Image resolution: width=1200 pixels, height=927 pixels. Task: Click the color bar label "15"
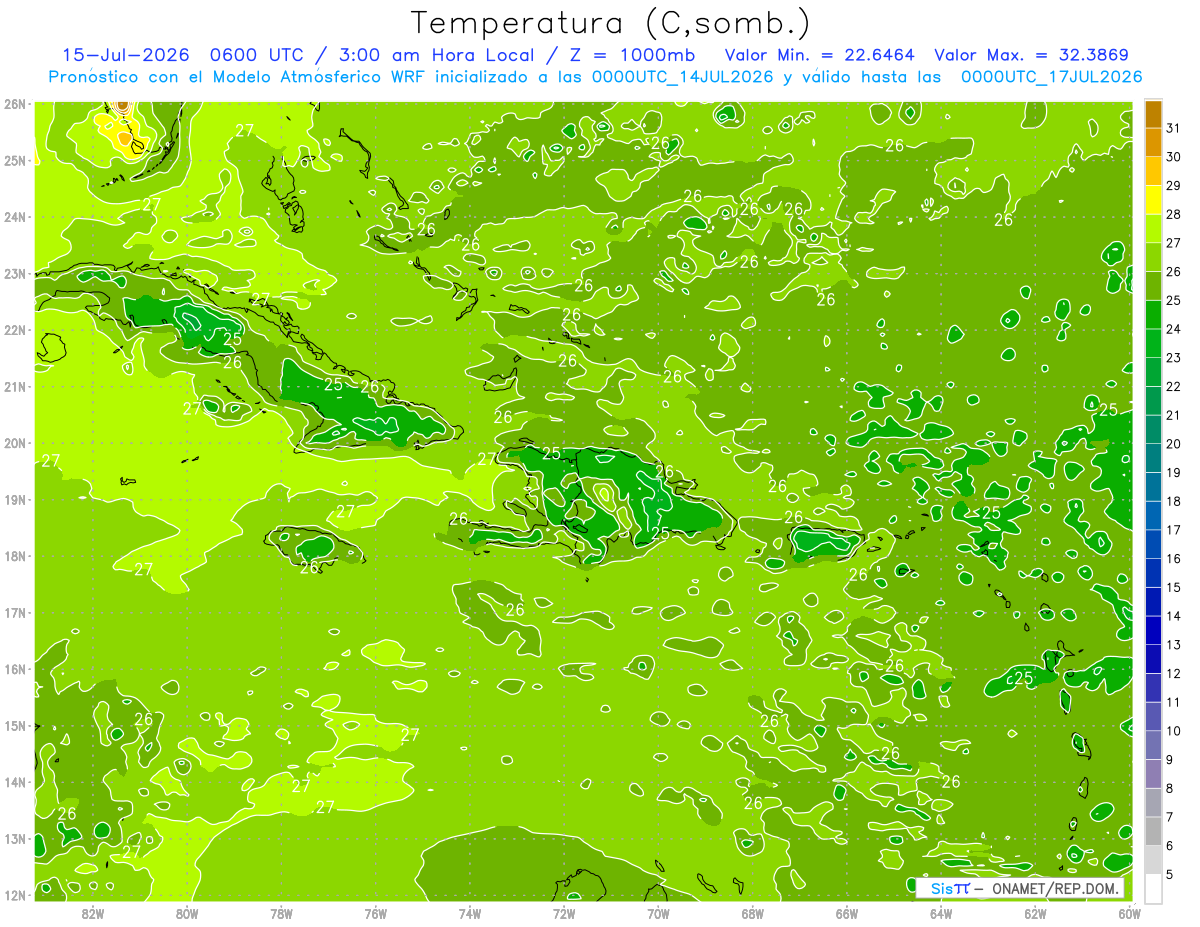1174,587
